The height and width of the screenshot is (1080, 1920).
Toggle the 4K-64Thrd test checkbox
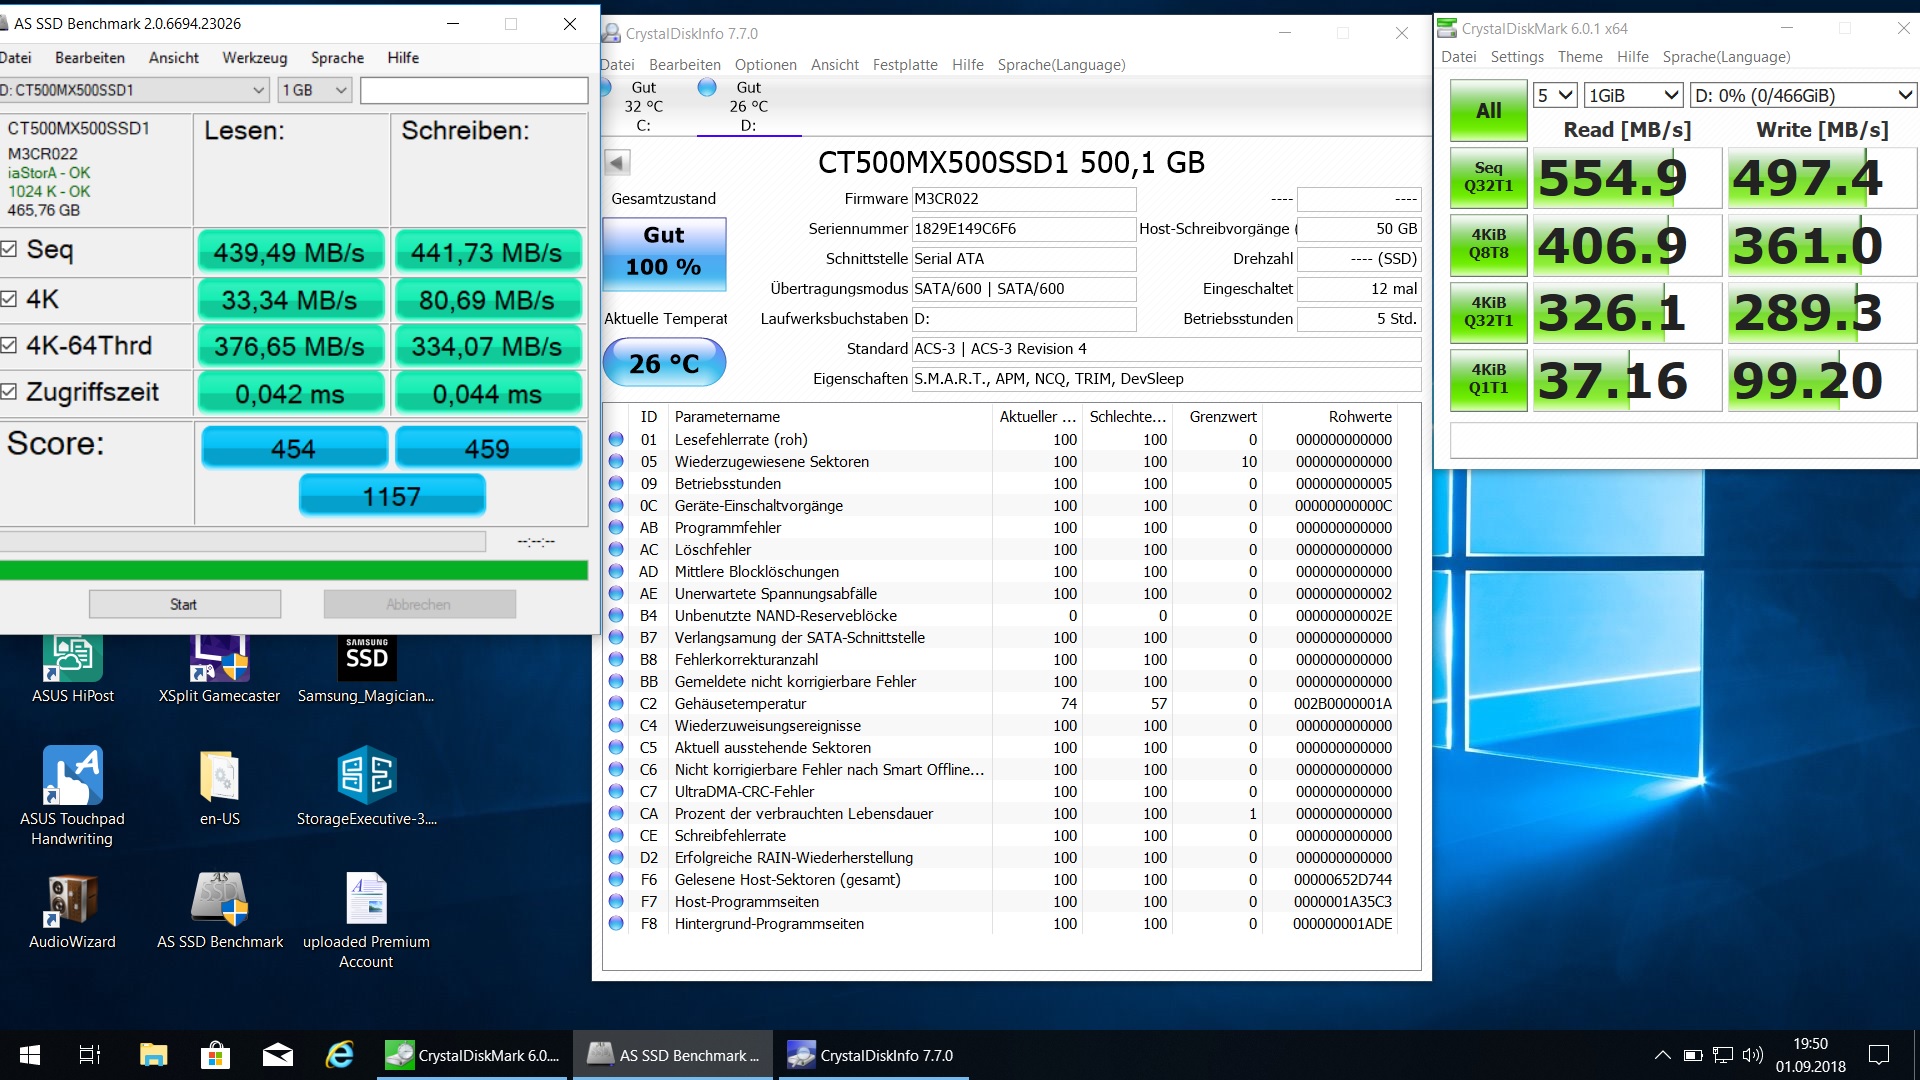point(9,345)
